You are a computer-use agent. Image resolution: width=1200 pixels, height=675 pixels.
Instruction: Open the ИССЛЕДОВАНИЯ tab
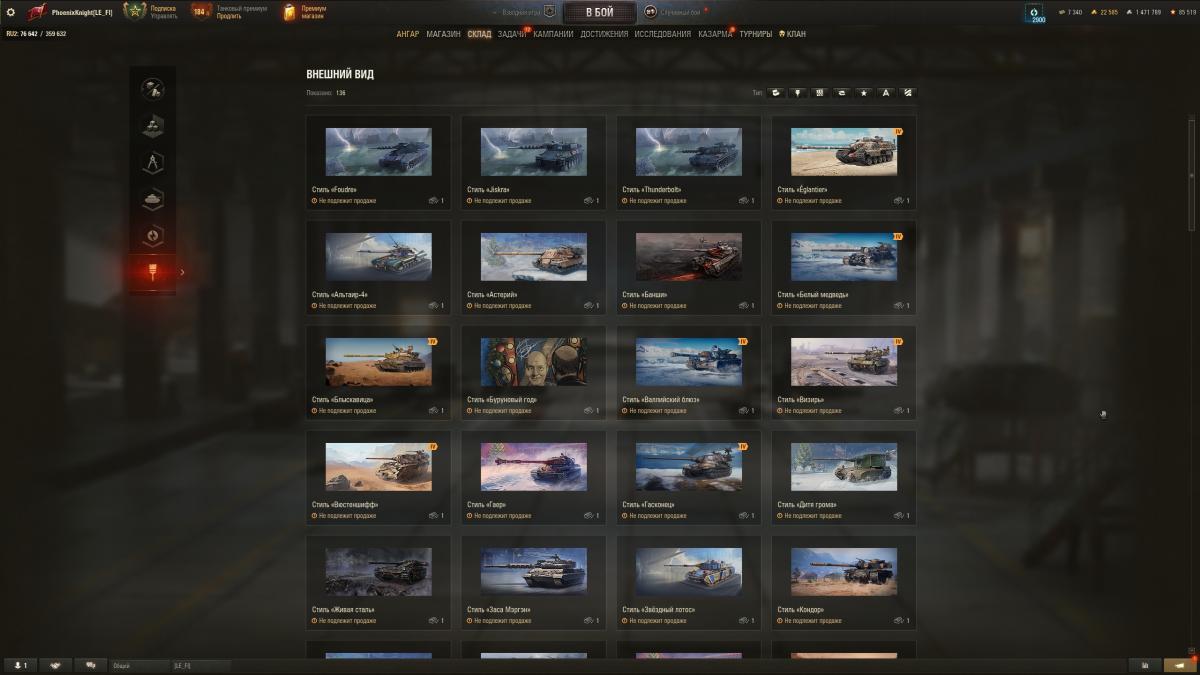point(662,34)
